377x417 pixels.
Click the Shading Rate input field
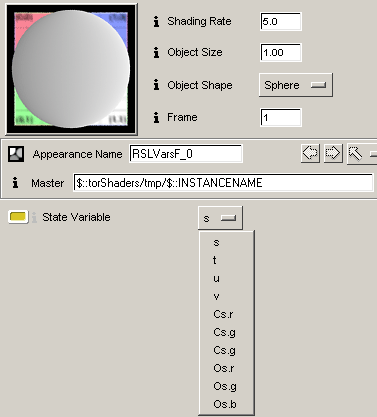pyautogui.click(x=281, y=22)
